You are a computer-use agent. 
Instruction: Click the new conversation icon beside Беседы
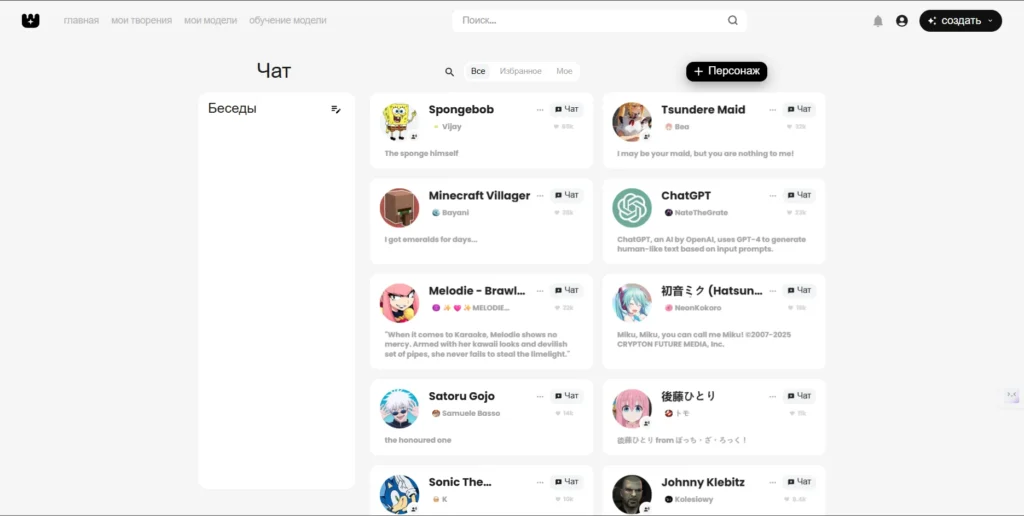coord(336,109)
